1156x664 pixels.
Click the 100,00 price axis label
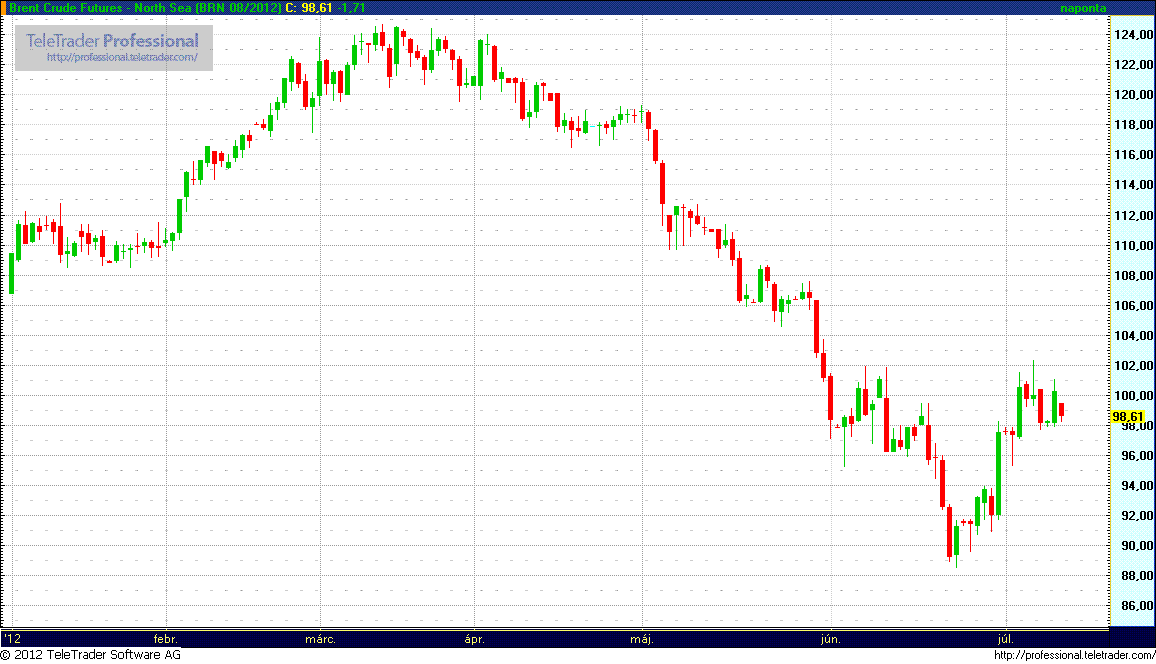(x=1133, y=396)
